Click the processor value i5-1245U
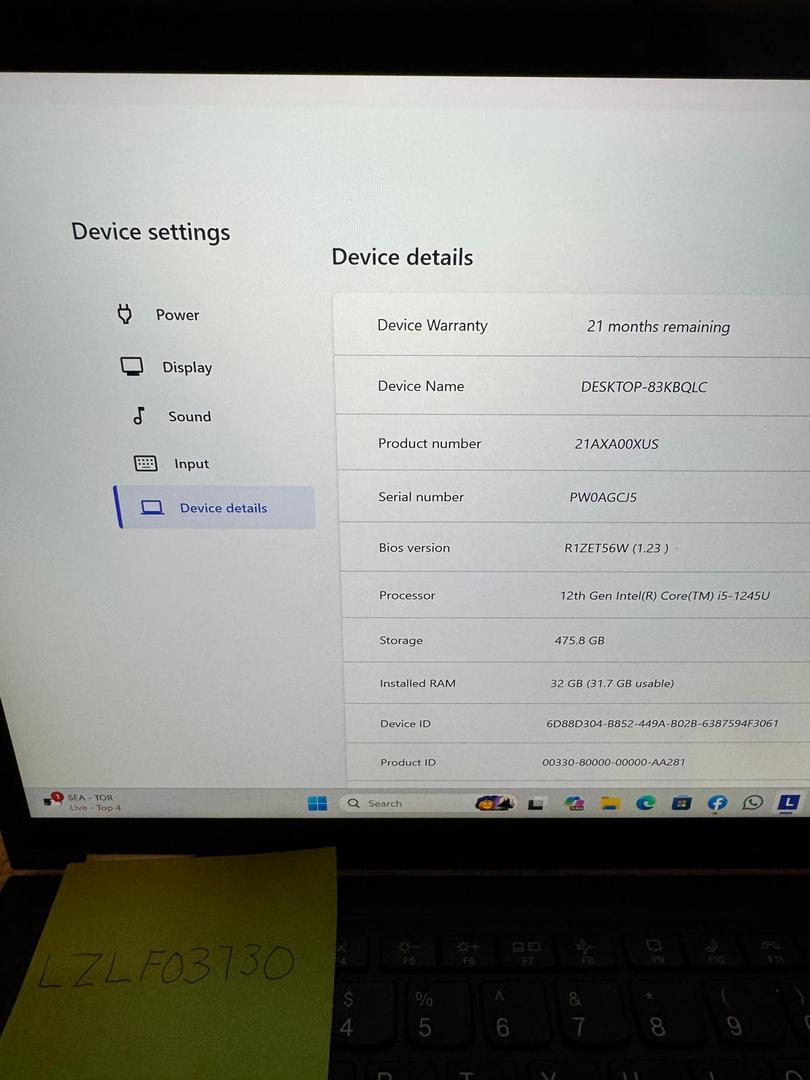Viewport: 810px width, 1080px height. coord(665,596)
